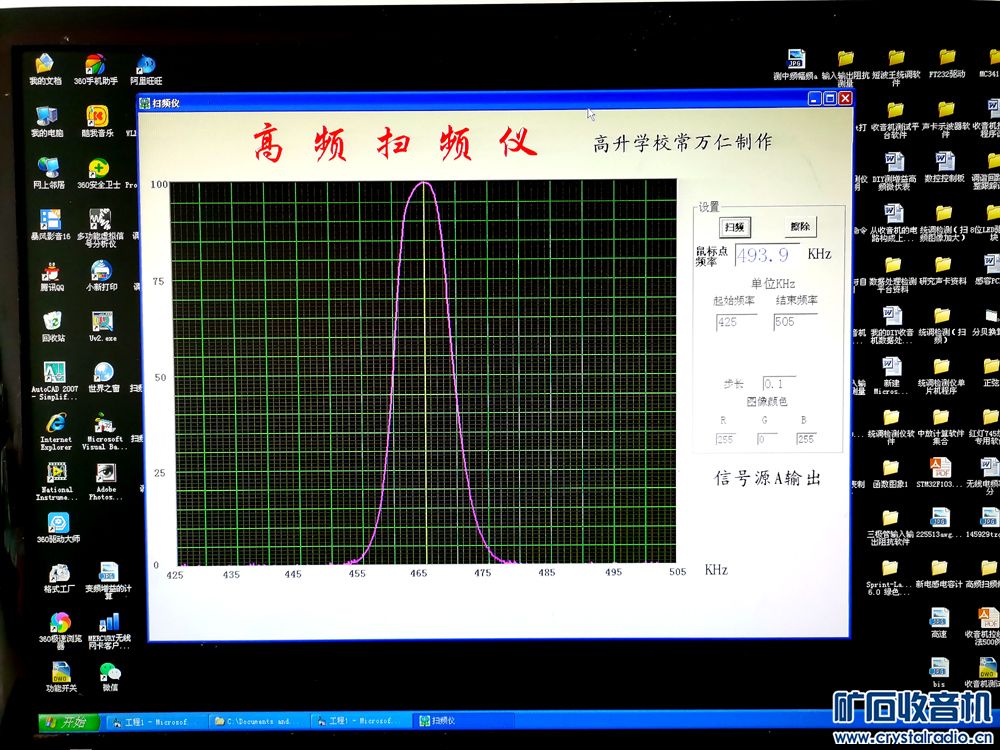The width and height of the screenshot is (1000, 750).
Task: Select the Uv2.exe desktop icon
Action: click(x=103, y=327)
